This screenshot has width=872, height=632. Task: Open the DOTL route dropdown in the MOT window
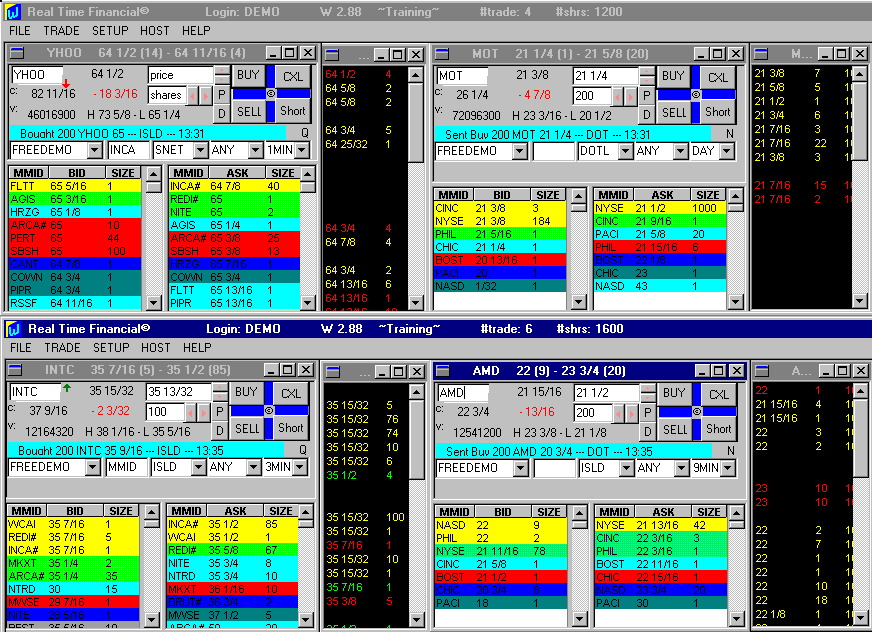[626, 151]
